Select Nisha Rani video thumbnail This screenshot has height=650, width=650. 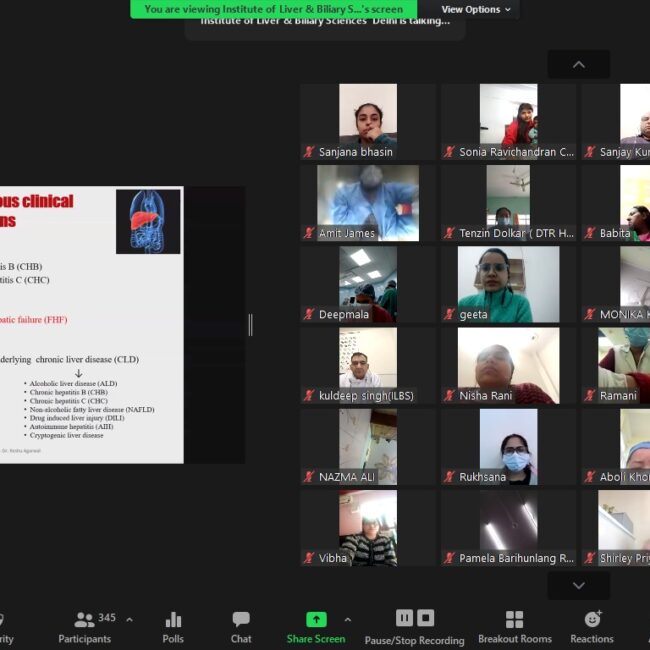508,366
